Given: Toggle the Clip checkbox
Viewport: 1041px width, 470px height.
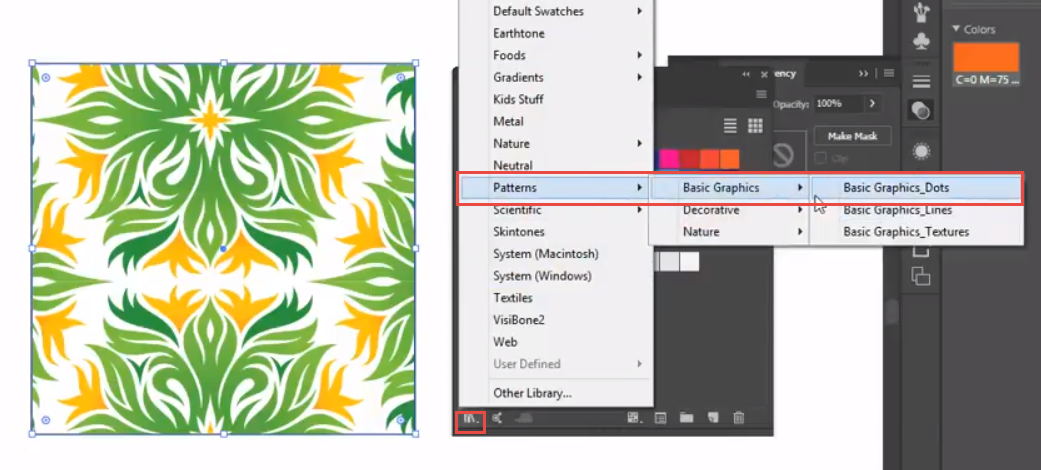Looking at the screenshot, I should tap(820, 158).
